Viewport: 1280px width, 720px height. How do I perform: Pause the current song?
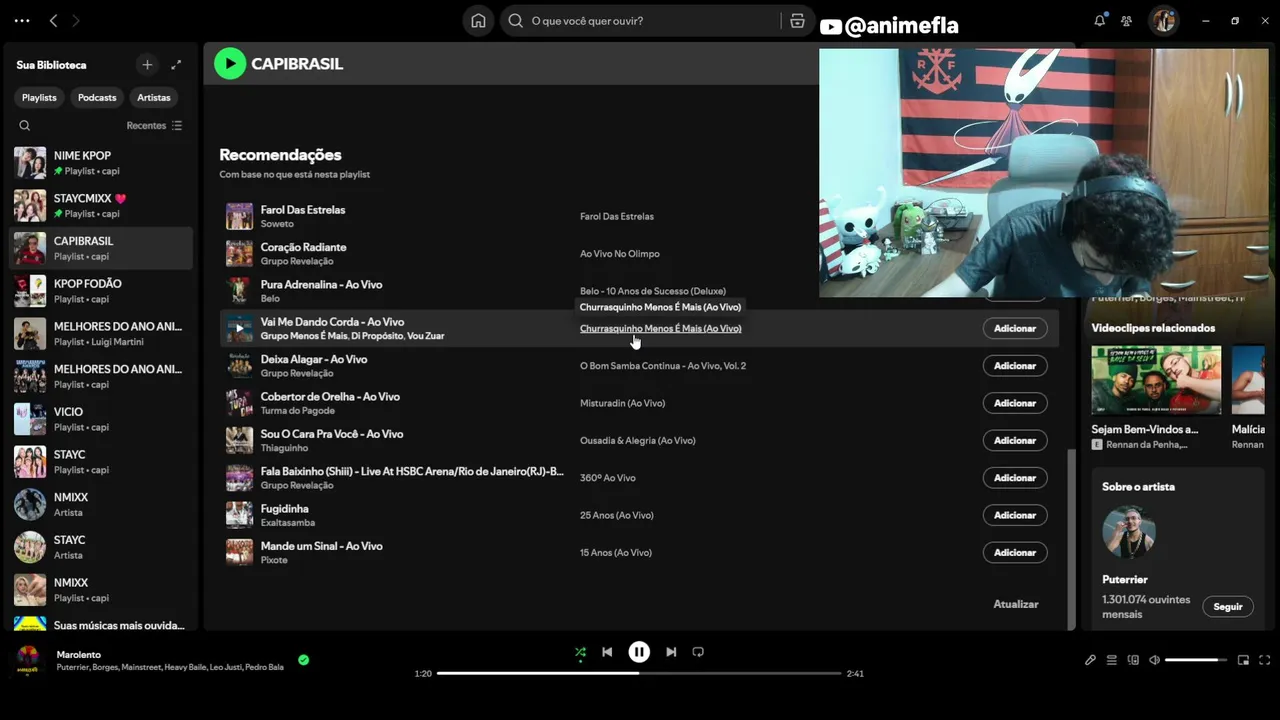point(639,652)
